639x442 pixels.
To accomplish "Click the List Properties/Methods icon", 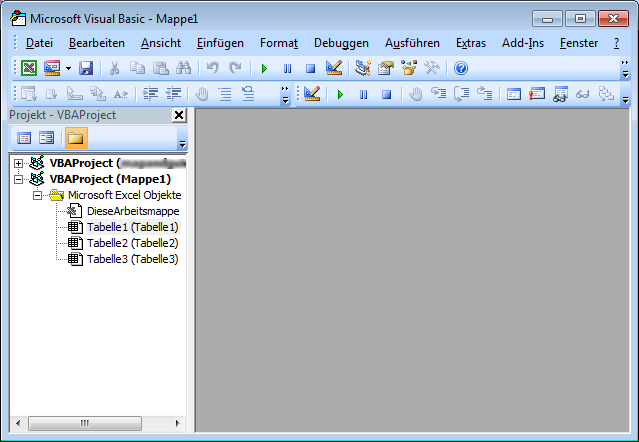I will tap(29, 94).
